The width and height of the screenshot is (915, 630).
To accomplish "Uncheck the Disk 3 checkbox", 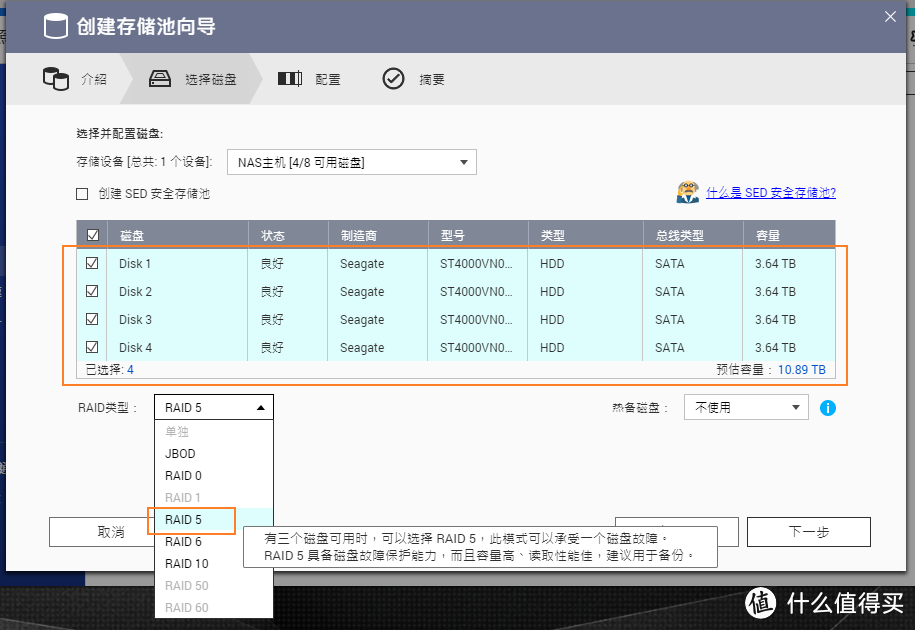I will 92,319.
